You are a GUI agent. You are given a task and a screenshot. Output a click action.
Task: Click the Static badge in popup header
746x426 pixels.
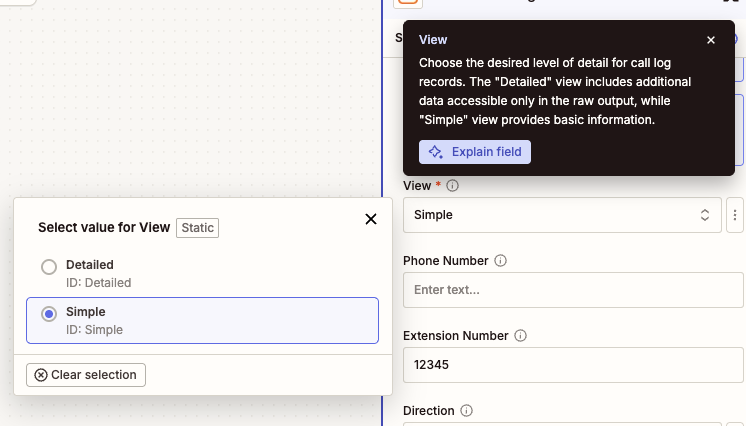197,228
